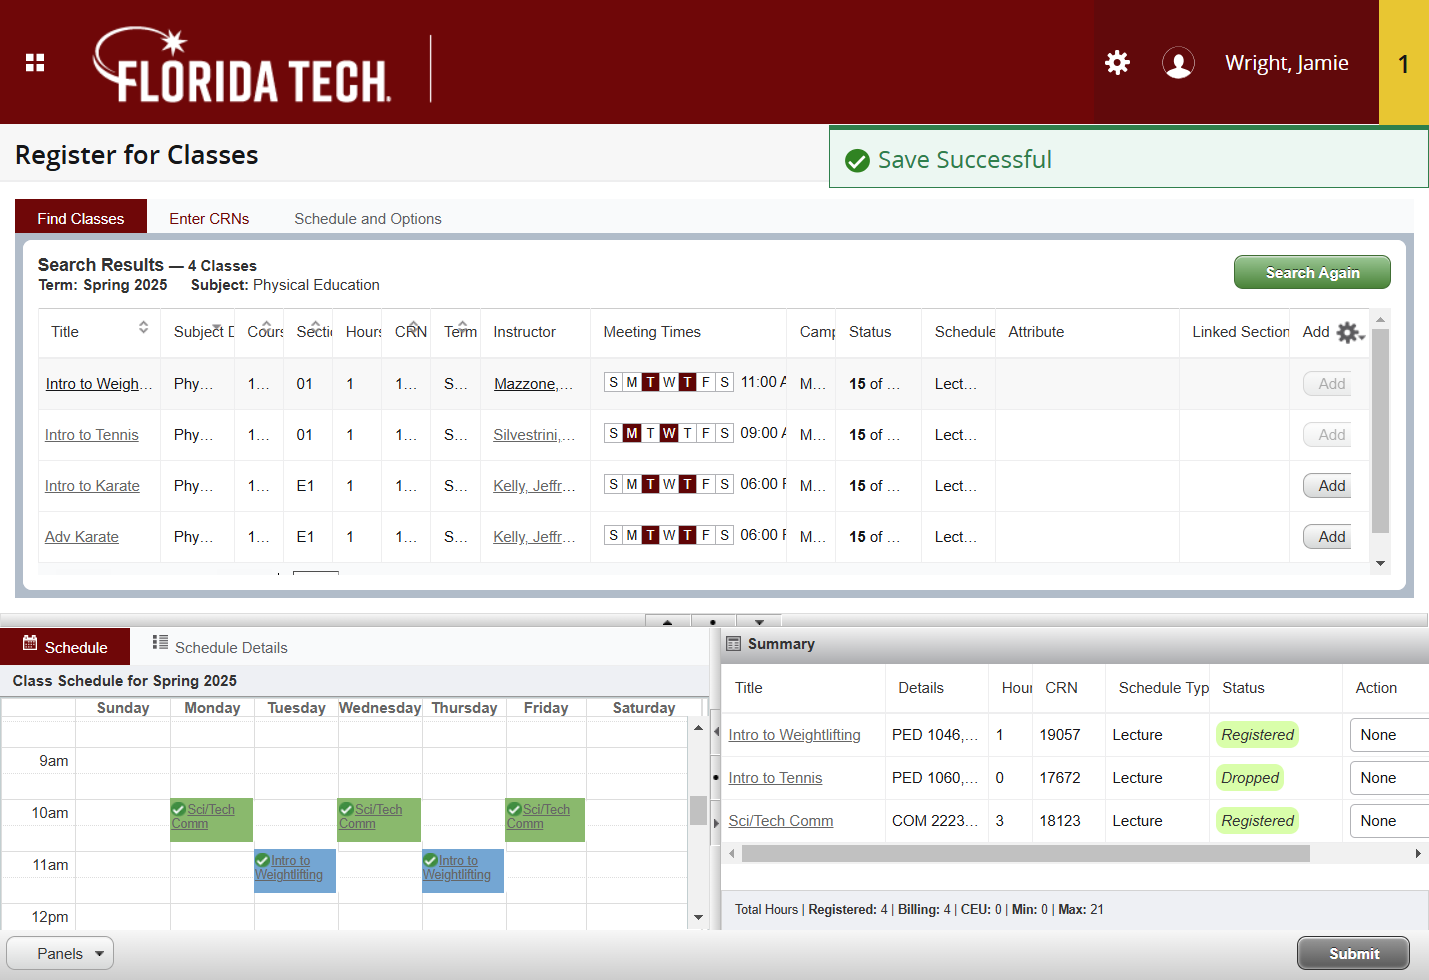Open Action dropdown for Intro to Tennis
This screenshot has height=980, width=1429.
click(1389, 778)
